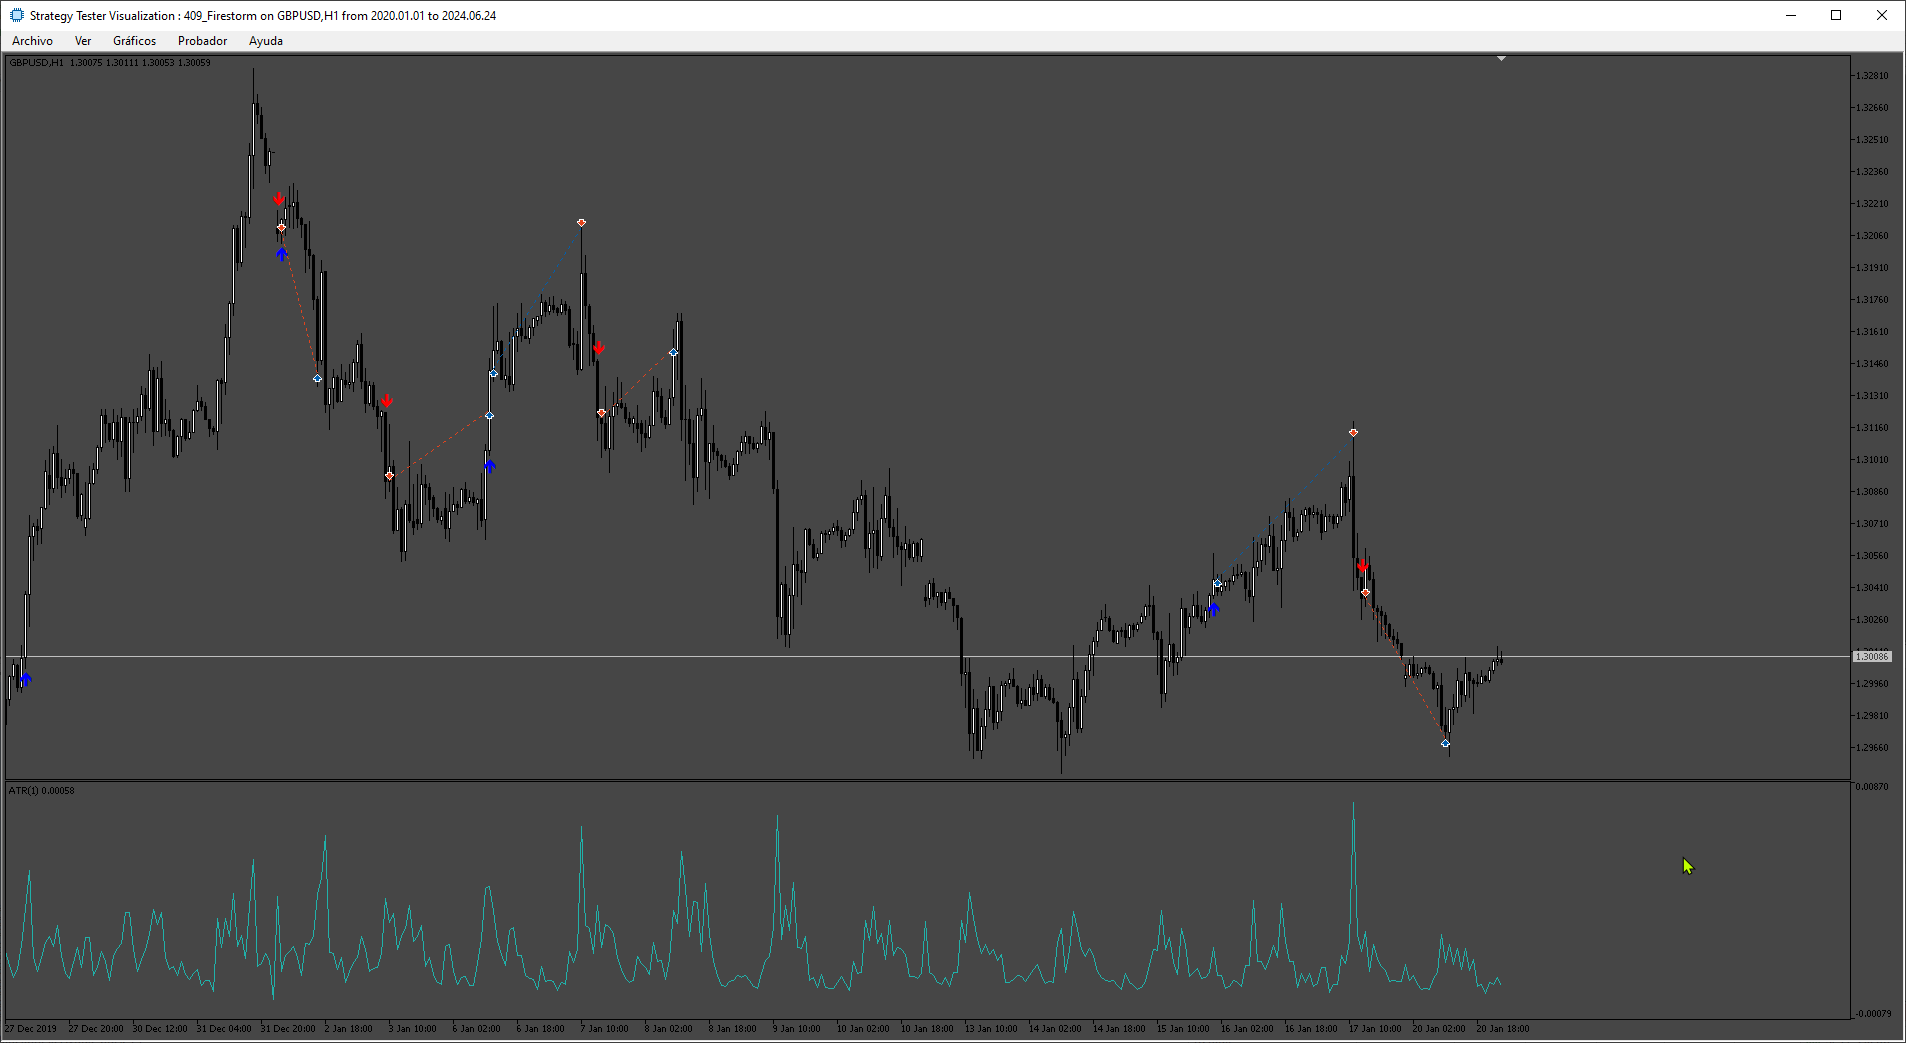Image resolution: width=1906 pixels, height=1043 pixels.
Task: Click the 1.32060 price axis label
Action: tap(1872, 236)
